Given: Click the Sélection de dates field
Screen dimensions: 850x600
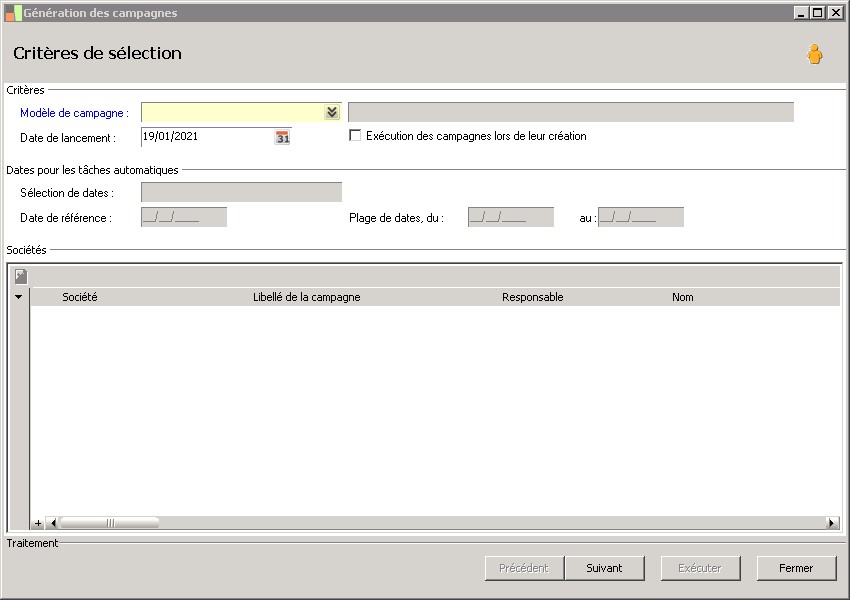Looking at the screenshot, I should coord(241,192).
